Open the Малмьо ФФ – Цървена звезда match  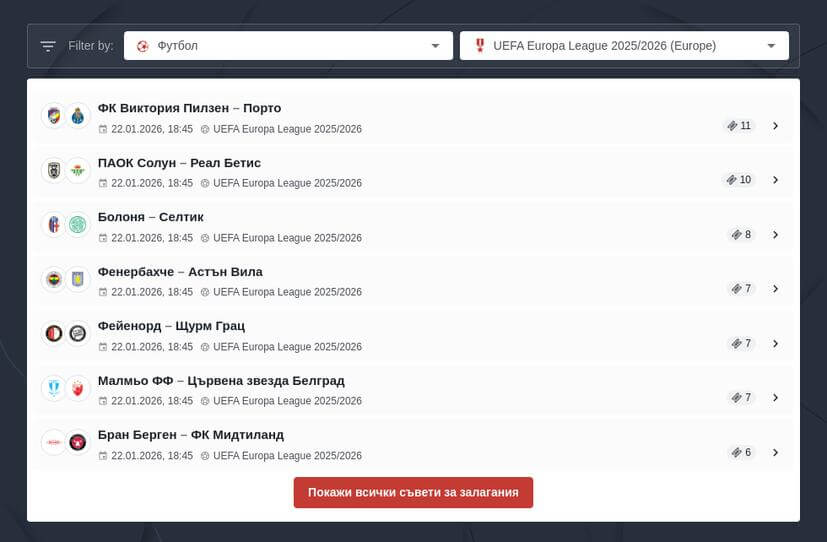pyautogui.click(x=220, y=380)
